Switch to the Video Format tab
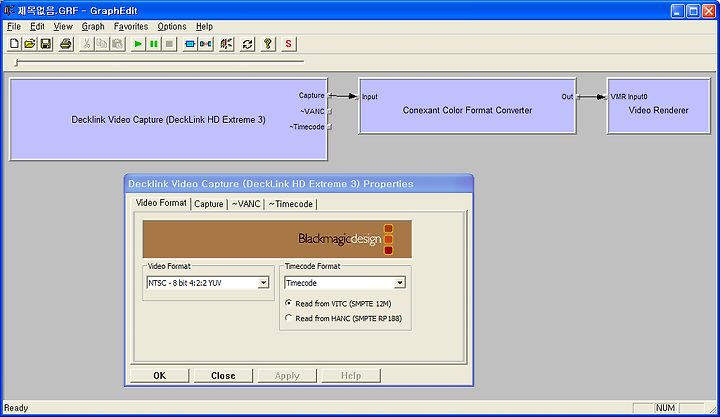This screenshot has width=720, height=417. 161,203
